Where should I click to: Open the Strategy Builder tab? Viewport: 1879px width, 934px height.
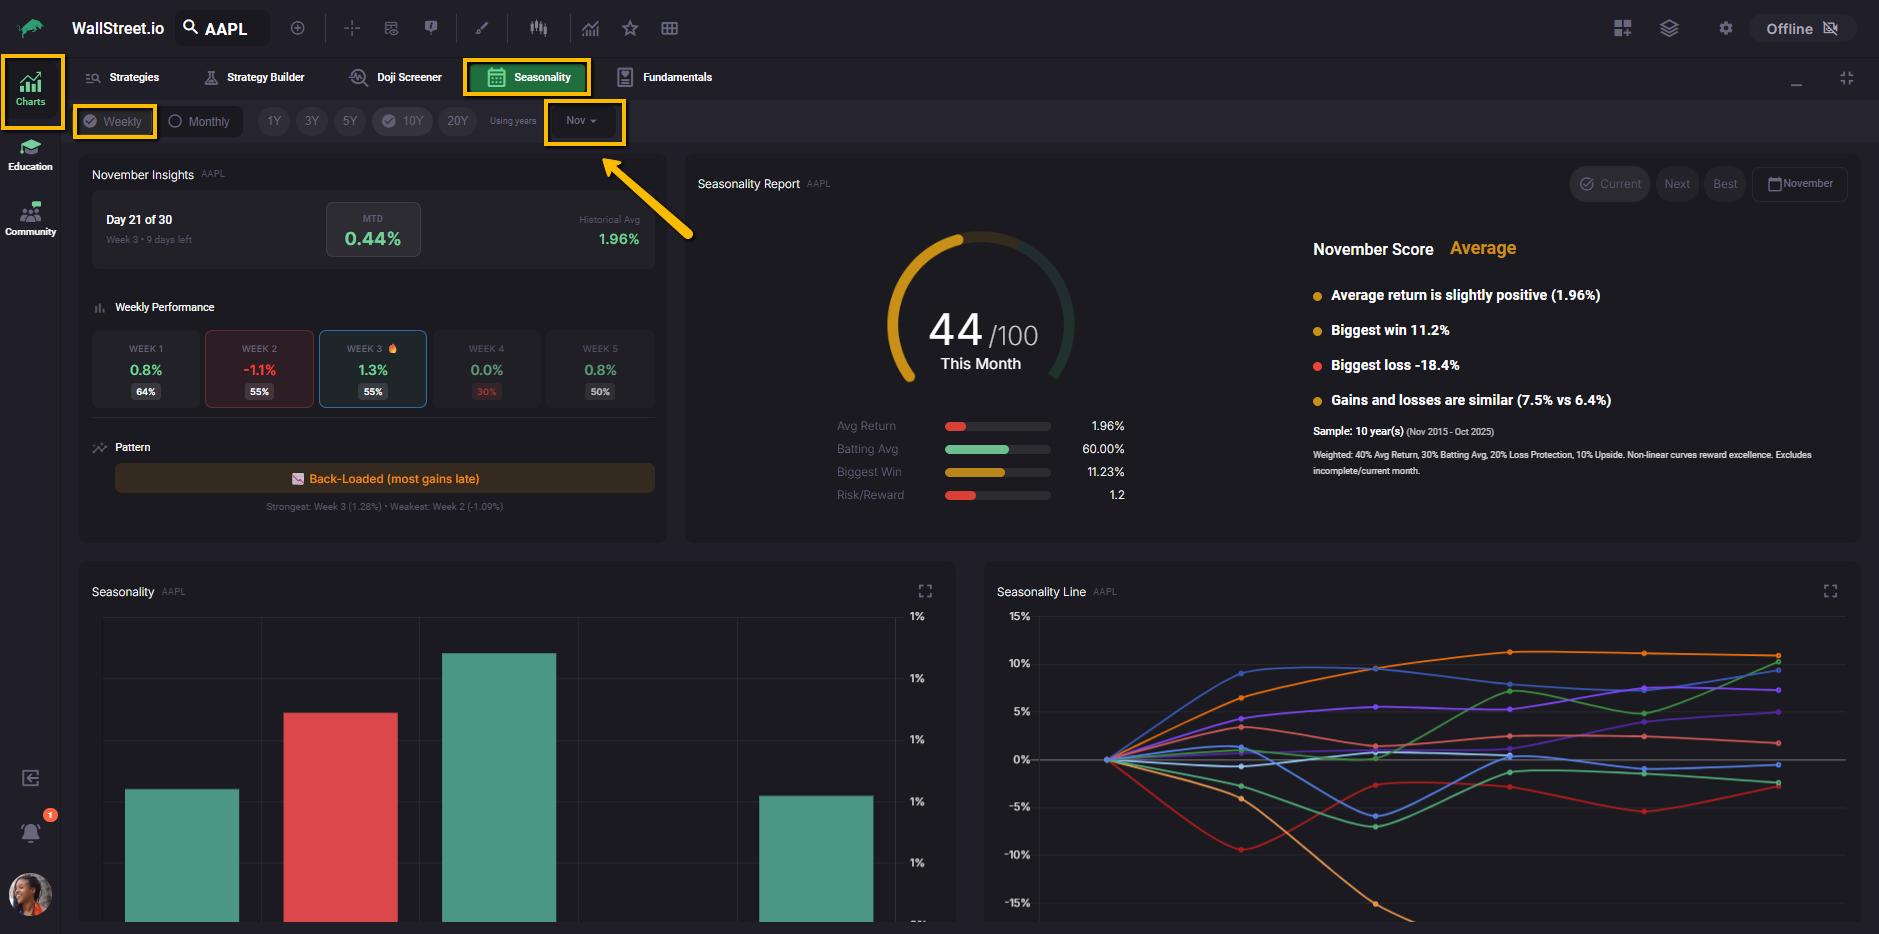coord(254,77)
